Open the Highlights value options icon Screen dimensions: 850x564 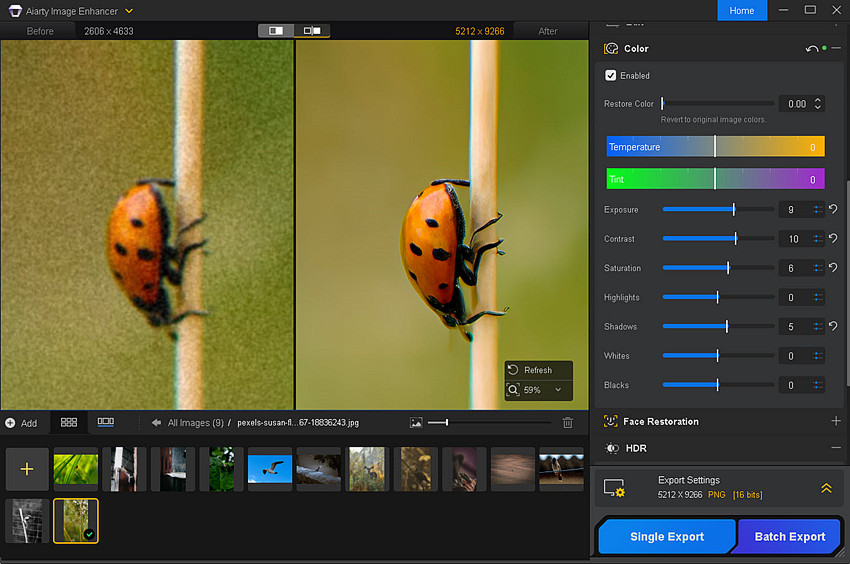pos(817,297)
